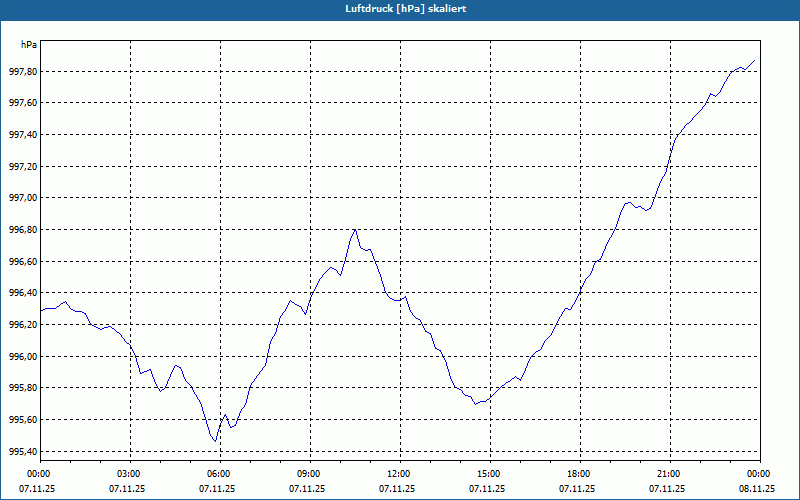Click the 15:00 time axis label
800x500 pixels.
(x=490, y=474)
